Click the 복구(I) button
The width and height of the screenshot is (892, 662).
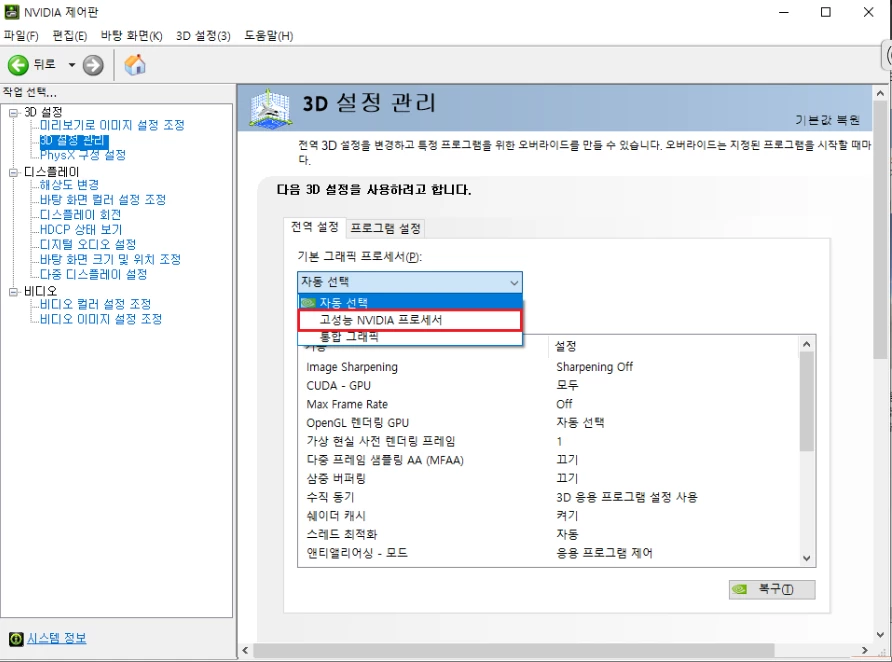point(772,589)
